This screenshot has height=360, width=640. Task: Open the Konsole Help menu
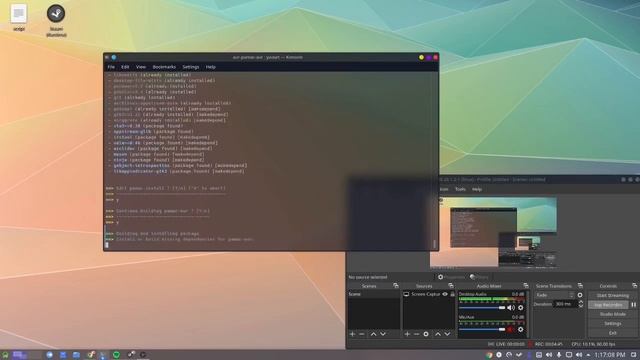[x=211, y=67]
